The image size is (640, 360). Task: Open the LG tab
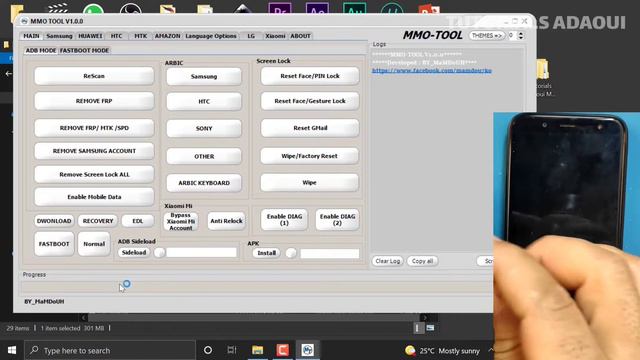point(251,36)
